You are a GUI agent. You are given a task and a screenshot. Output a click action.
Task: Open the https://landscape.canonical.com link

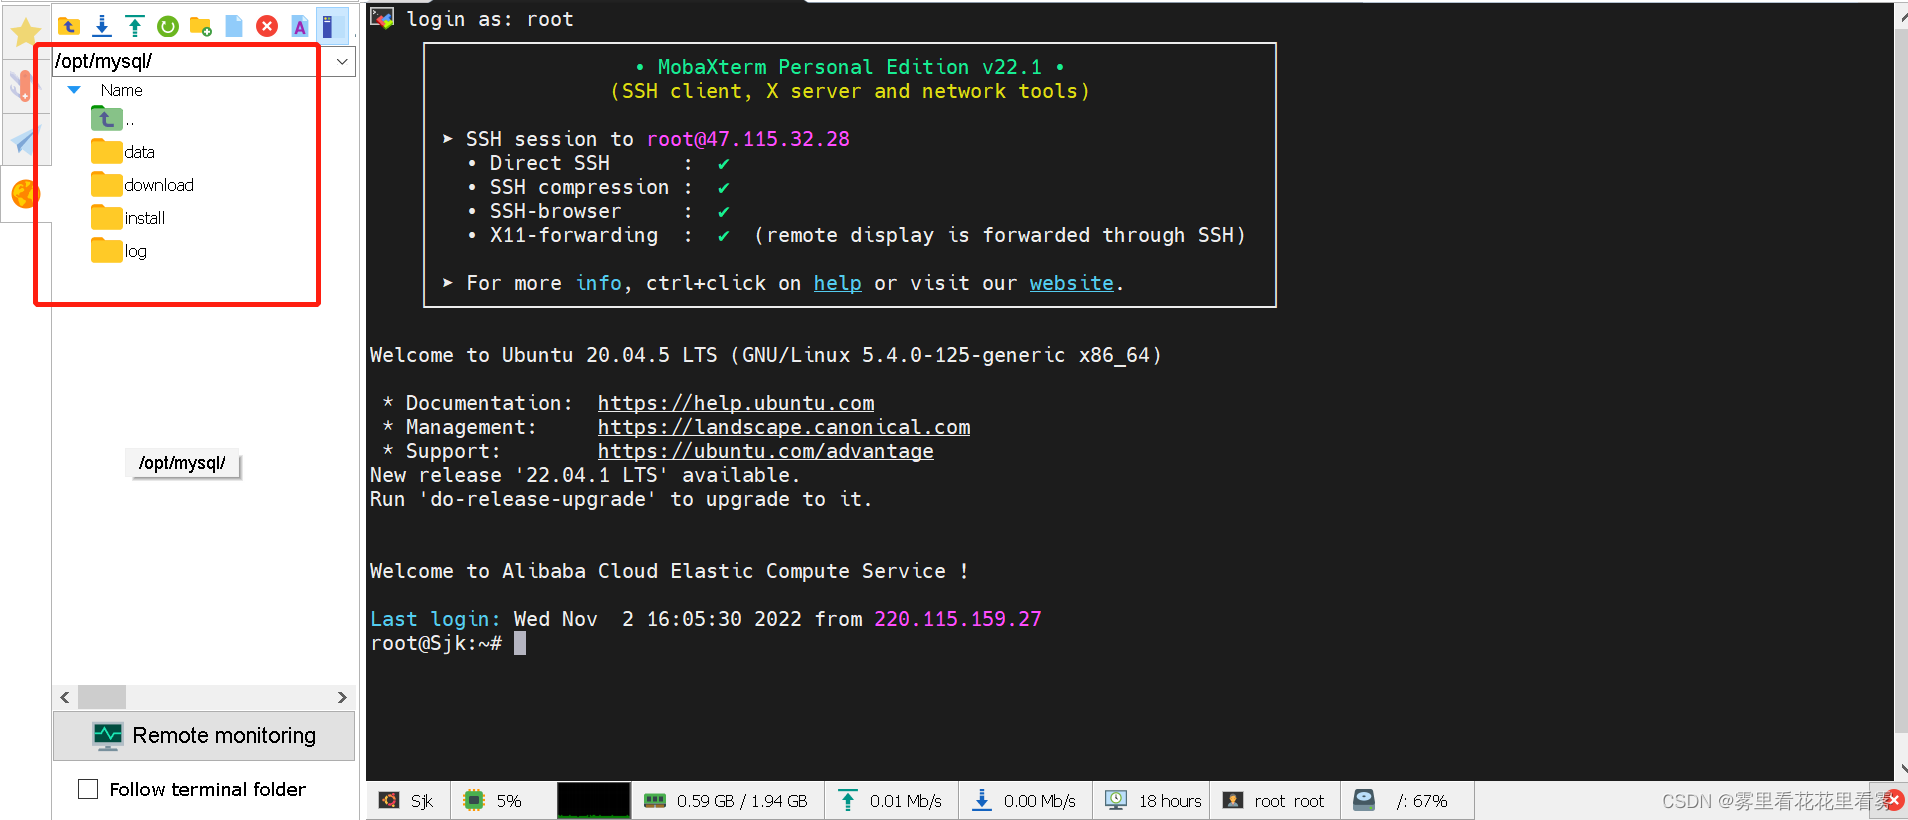pyautogui.click(x=784, y=427)
